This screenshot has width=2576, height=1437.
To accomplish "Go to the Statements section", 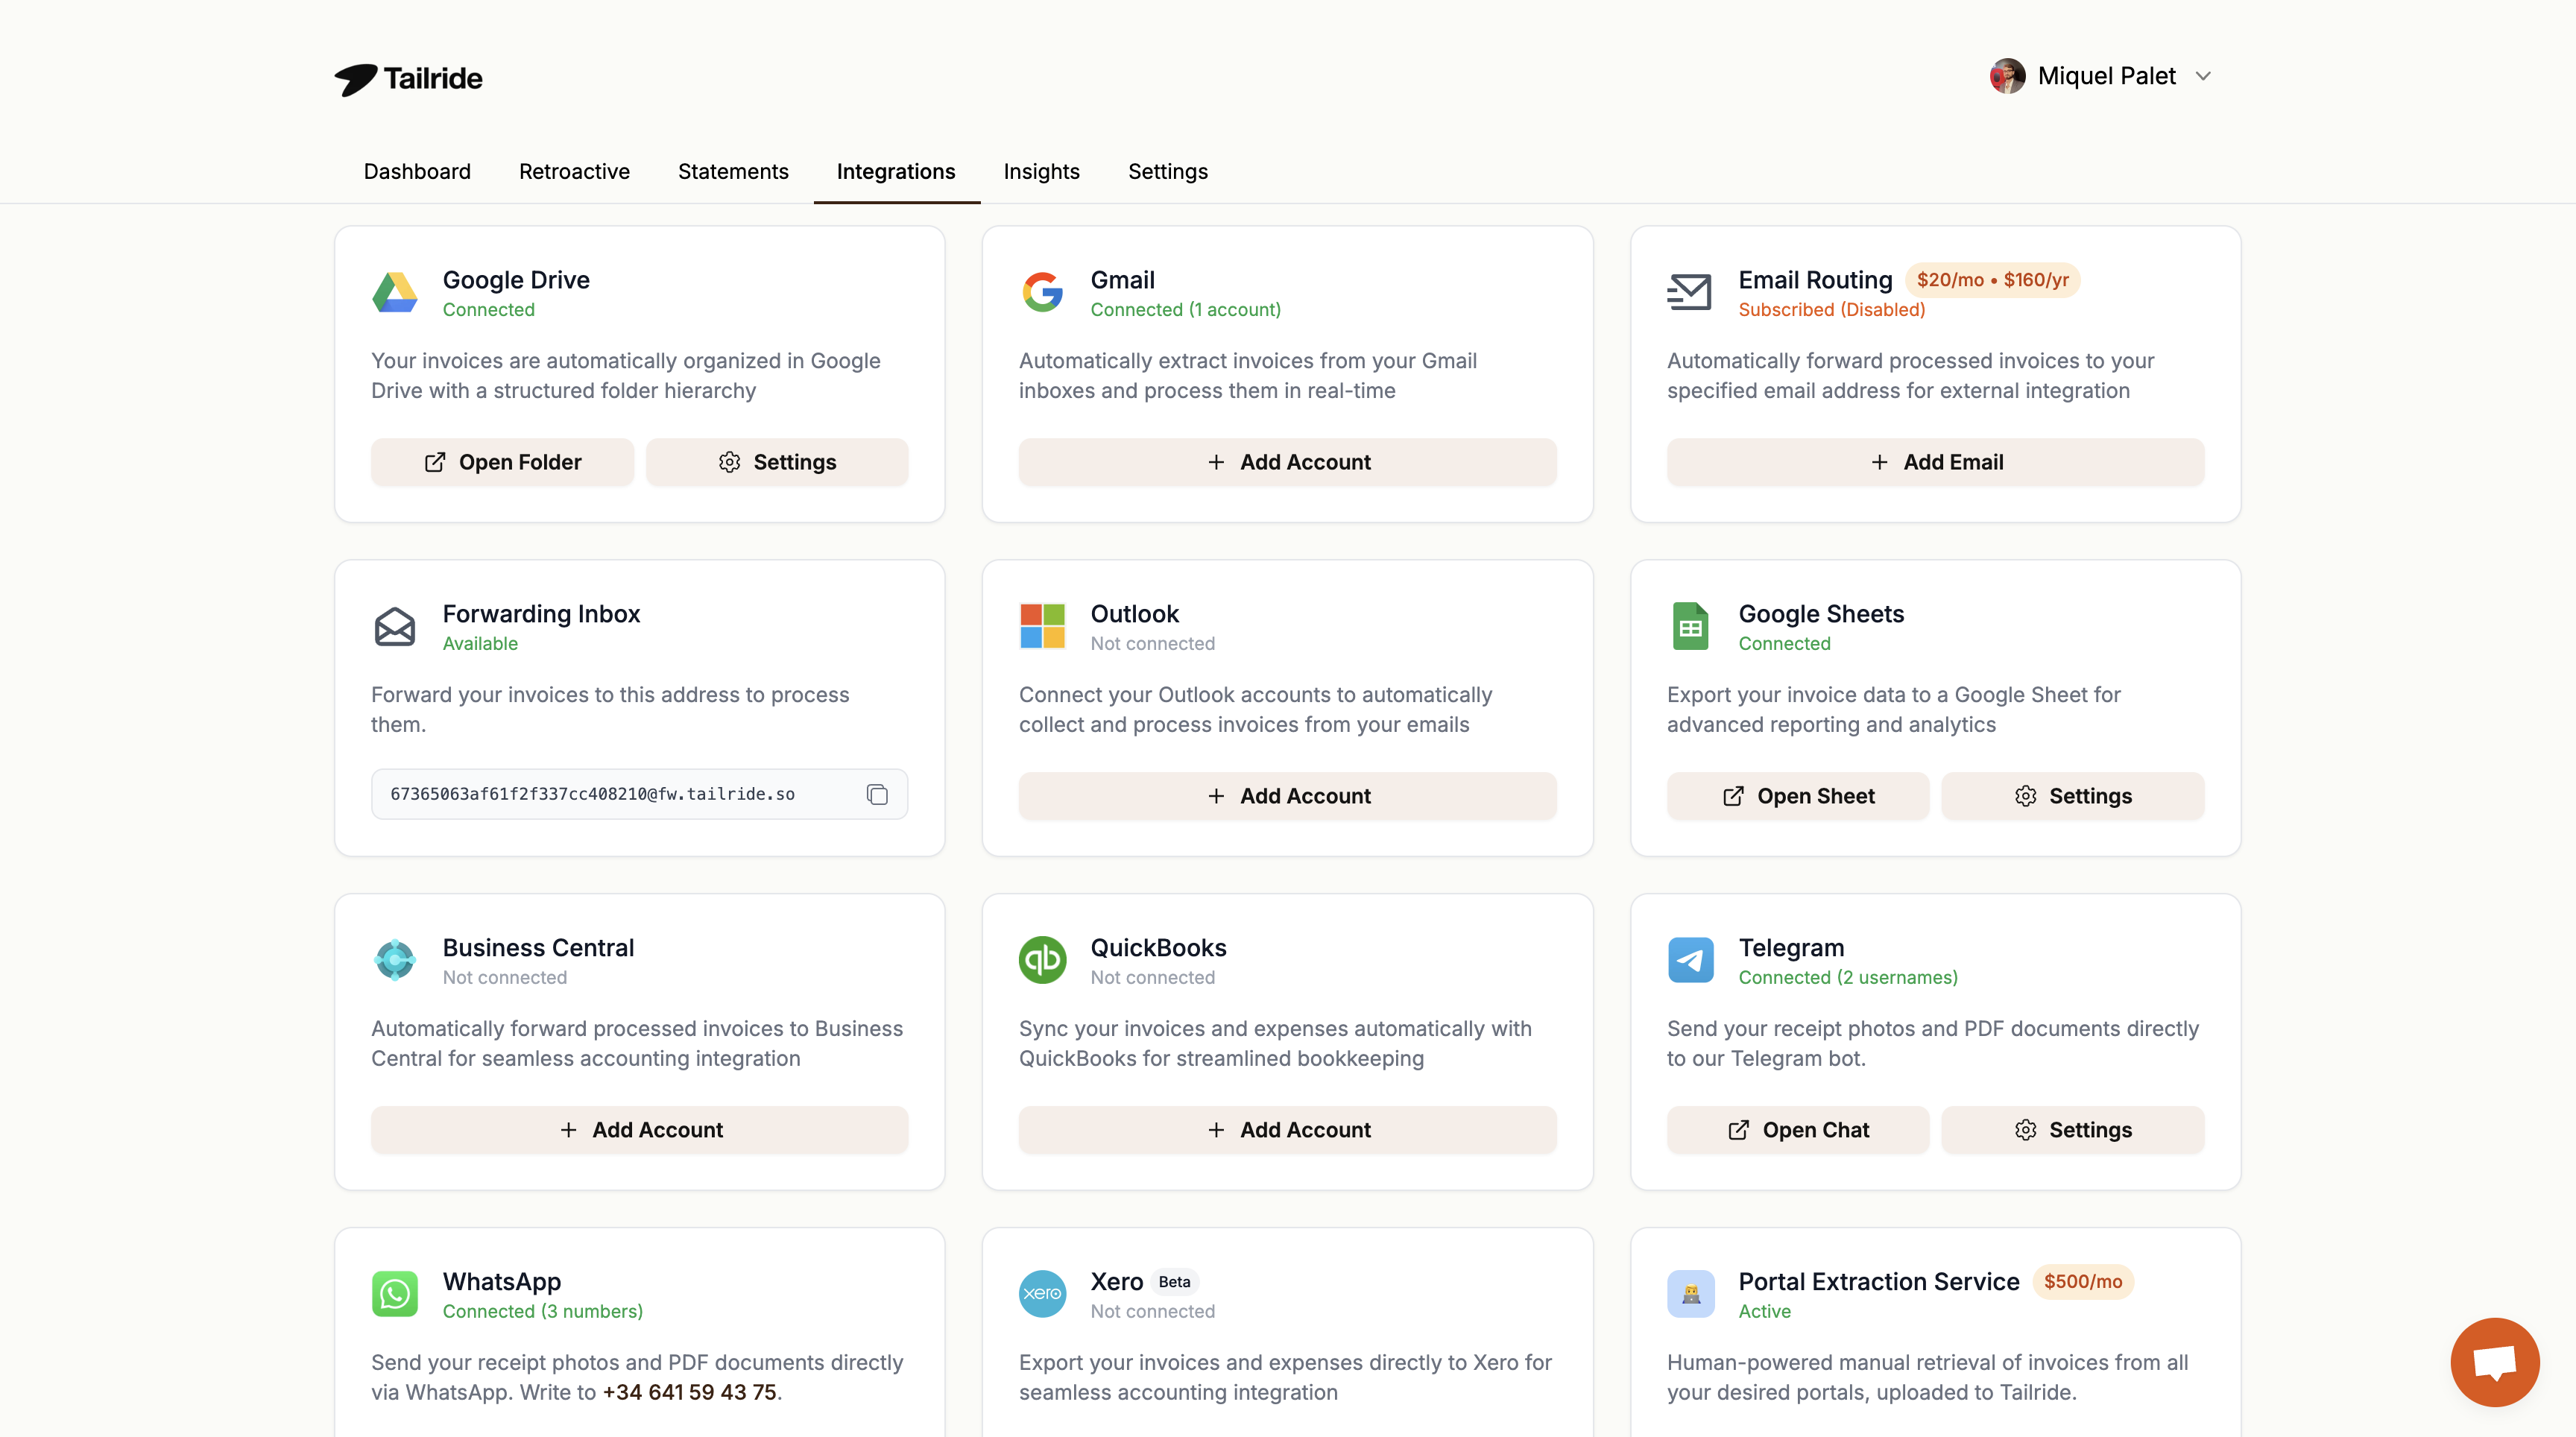I will (x=733, y=171).
